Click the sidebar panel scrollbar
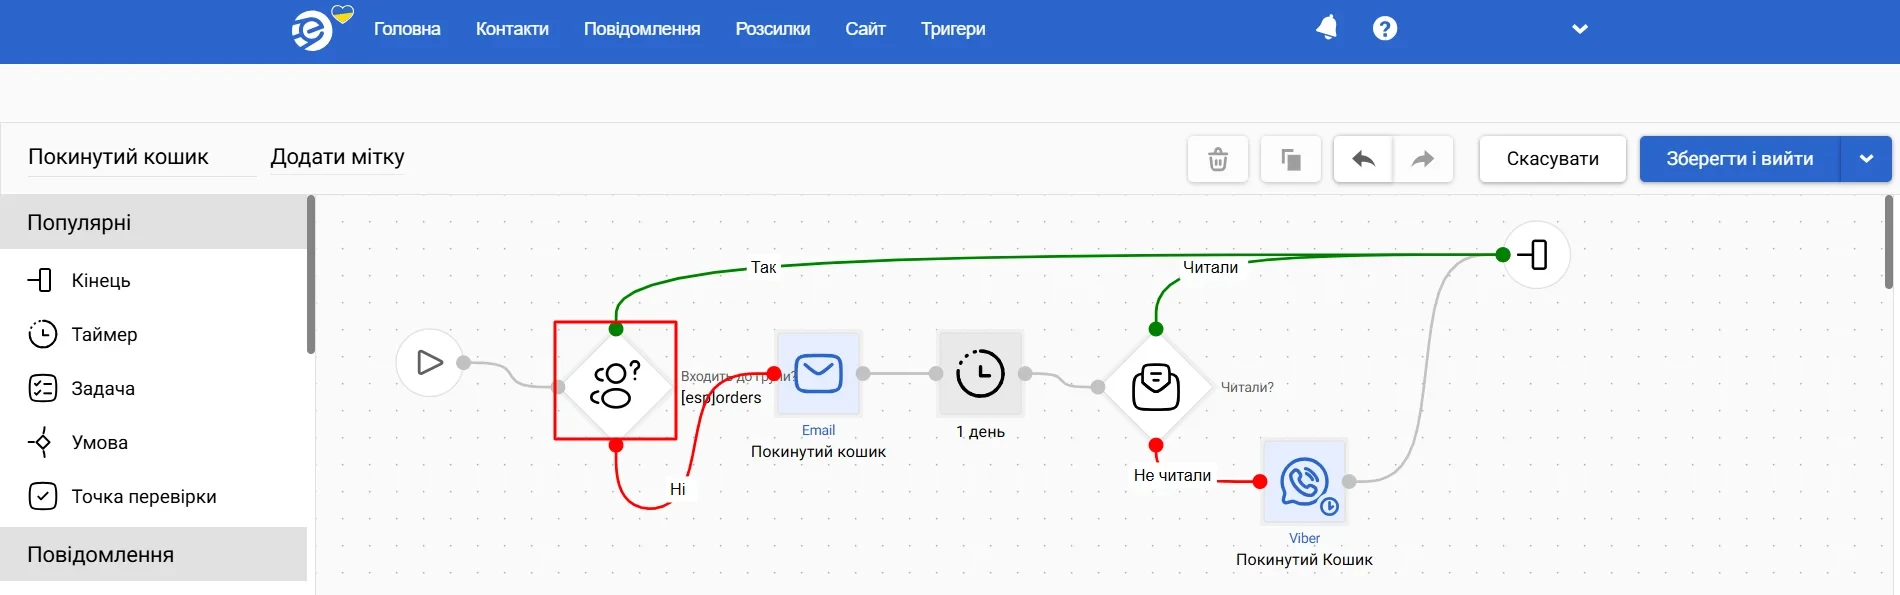The height and width of the screenshot is (595, 1900). tap(311, 275)
